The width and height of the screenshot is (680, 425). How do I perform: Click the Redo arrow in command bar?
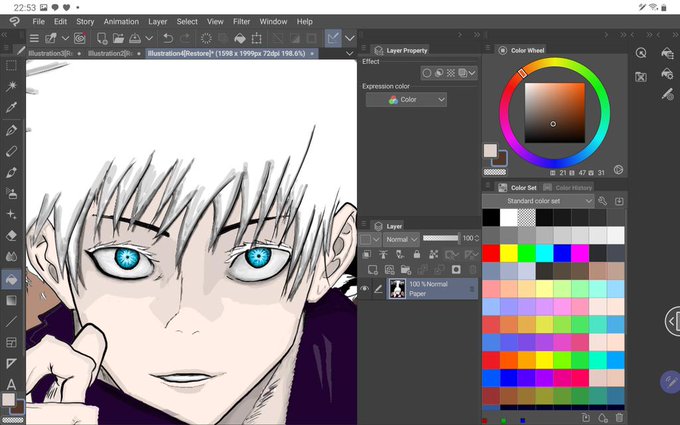click(x=185, y=39)
